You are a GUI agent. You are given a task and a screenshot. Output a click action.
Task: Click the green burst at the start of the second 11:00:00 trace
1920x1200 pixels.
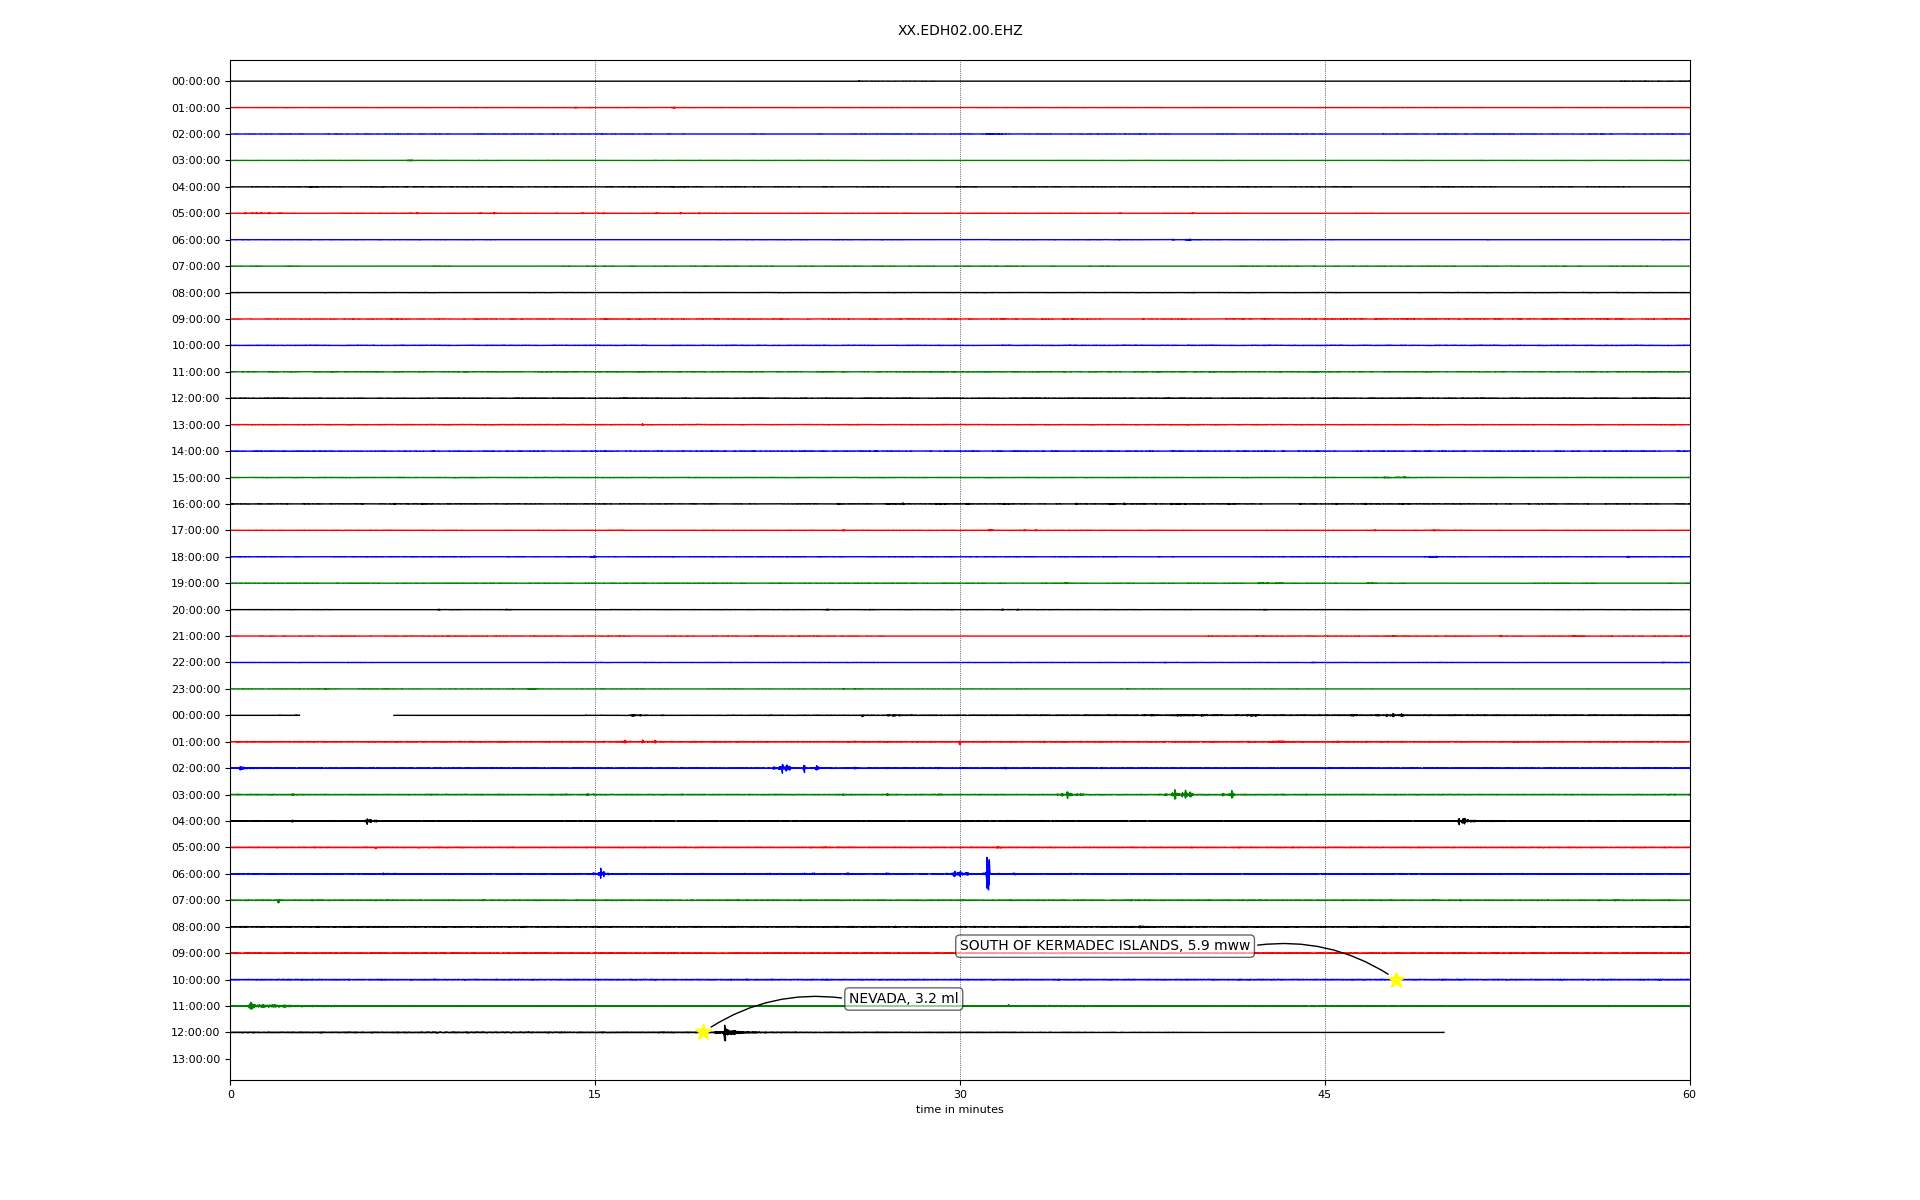point(252,1005)
